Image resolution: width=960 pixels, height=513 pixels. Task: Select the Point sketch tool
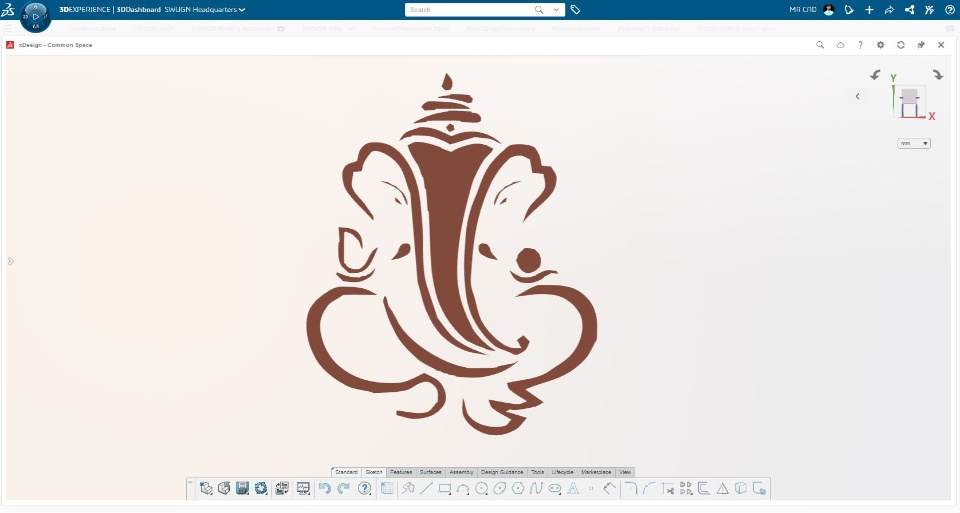[x=591, y=488]
